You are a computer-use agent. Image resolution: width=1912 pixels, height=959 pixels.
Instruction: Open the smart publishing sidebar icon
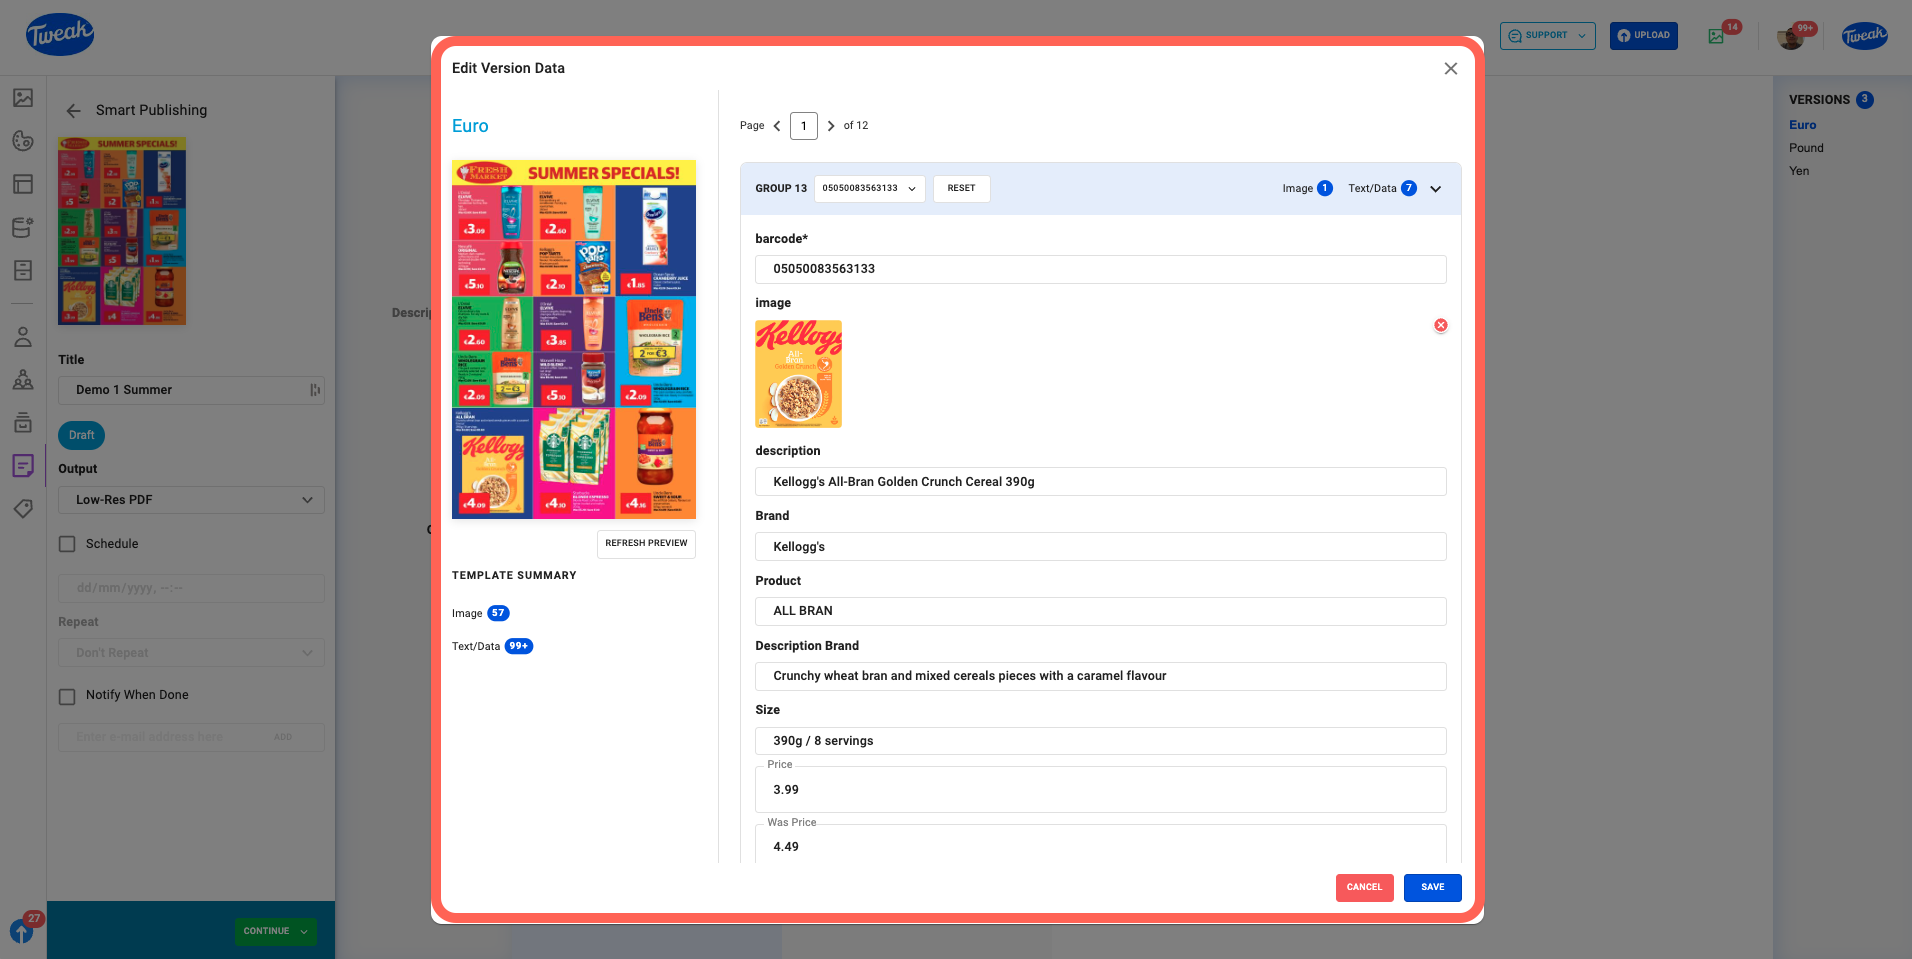pyautogui.click(x=23, y=465)
